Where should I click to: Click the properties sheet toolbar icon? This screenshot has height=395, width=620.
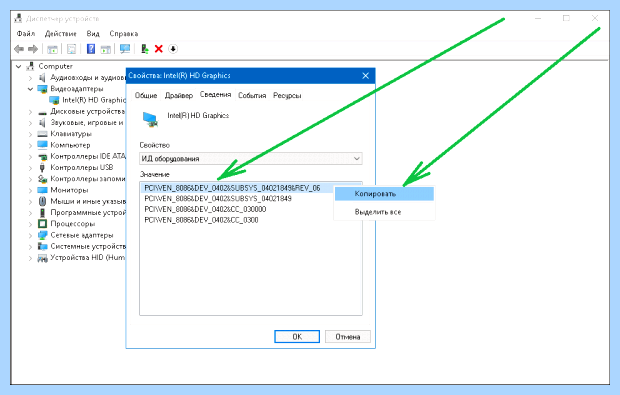point(72,49)
